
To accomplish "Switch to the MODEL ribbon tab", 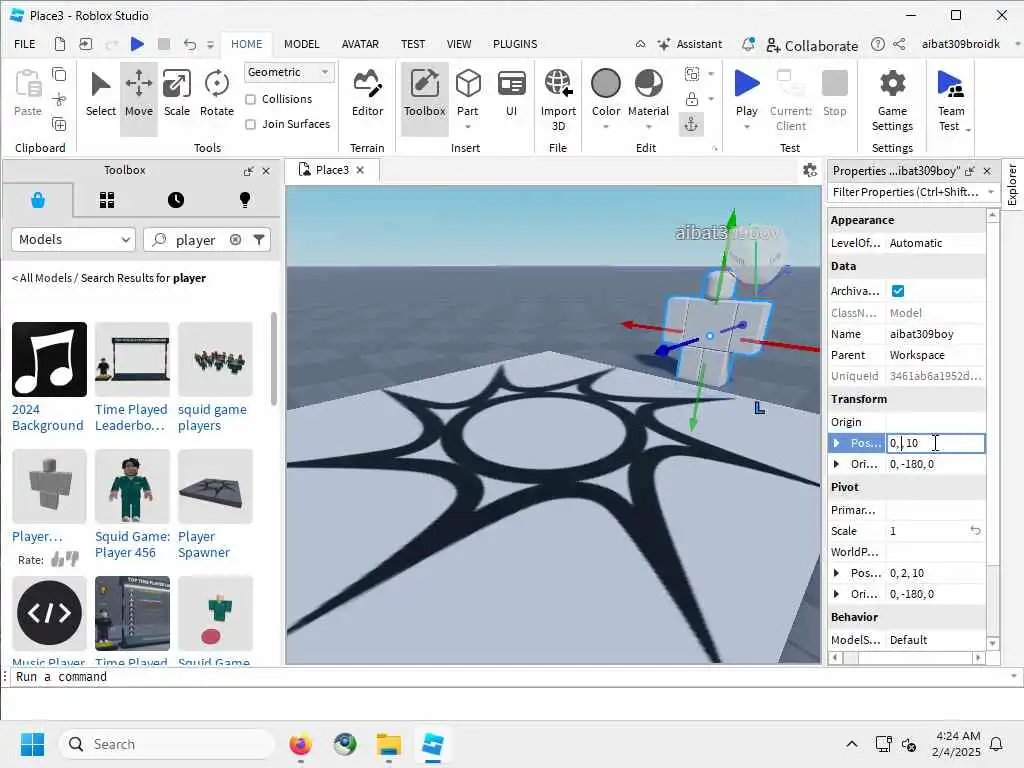I will (302, 44).
